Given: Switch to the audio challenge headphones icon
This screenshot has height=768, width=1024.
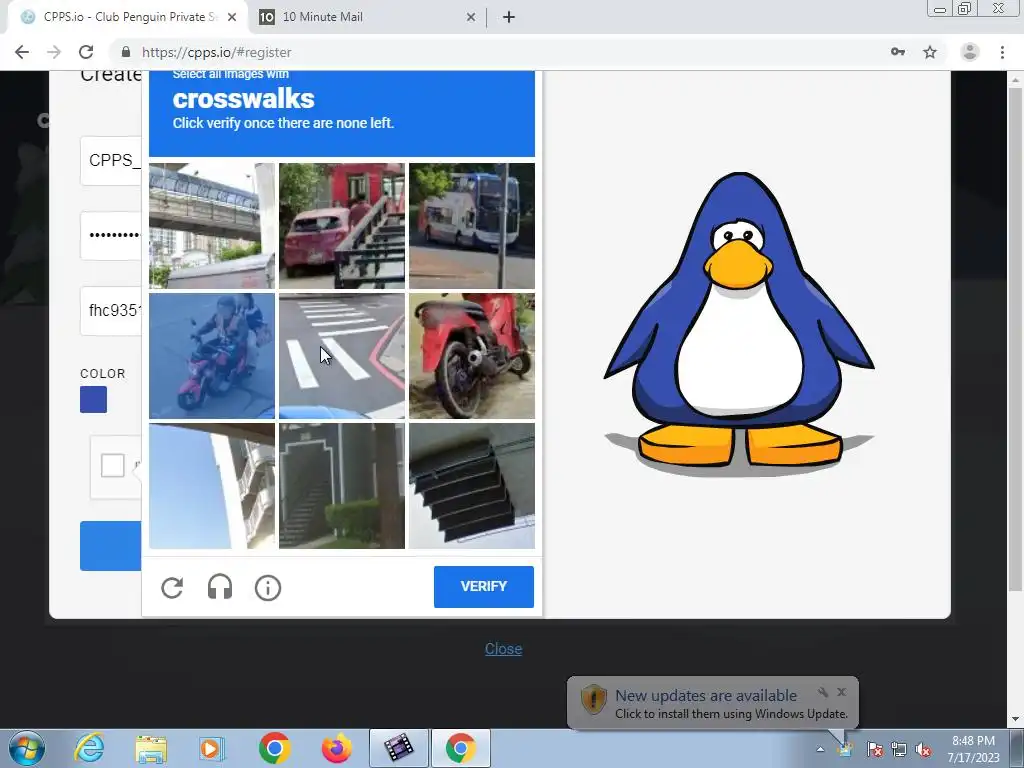Looking at the screenshot, I should [220, 587].
